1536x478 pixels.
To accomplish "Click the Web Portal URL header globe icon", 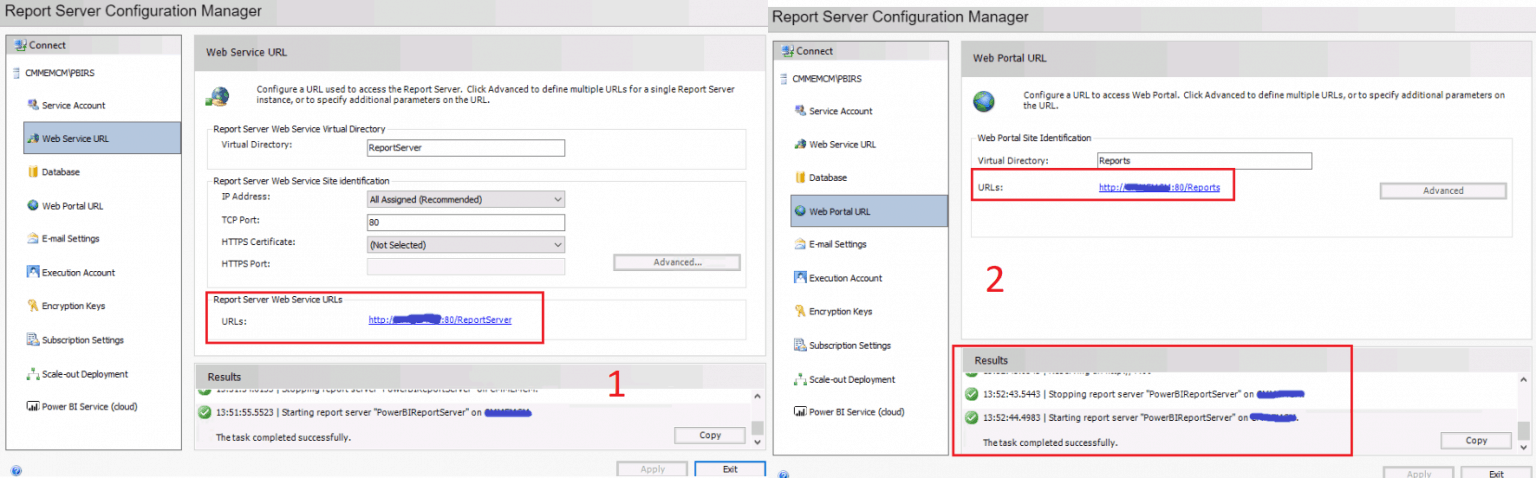I will 984,101.
